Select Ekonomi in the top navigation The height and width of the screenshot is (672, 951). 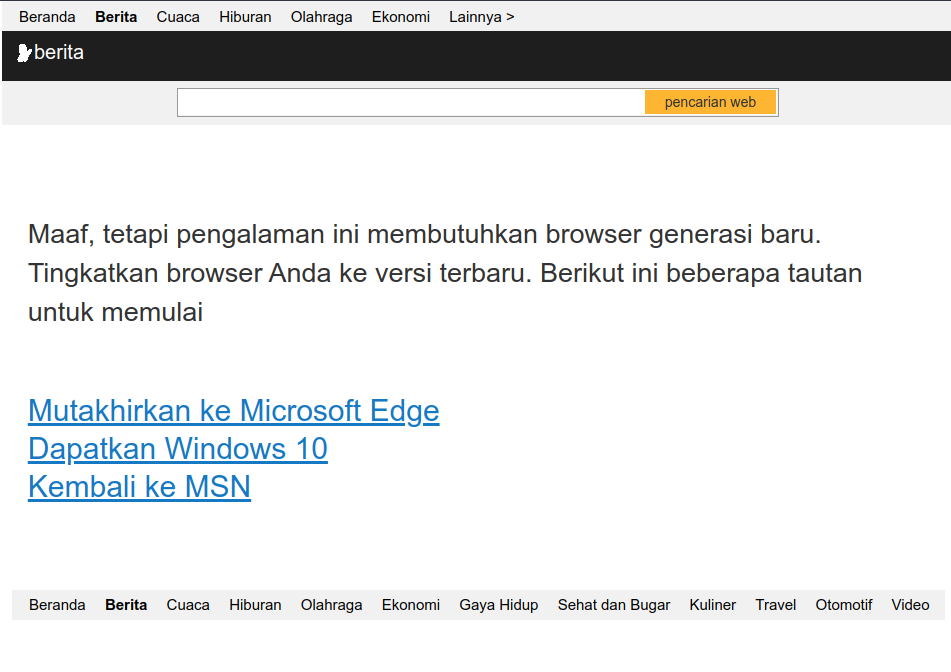point(400,16)
